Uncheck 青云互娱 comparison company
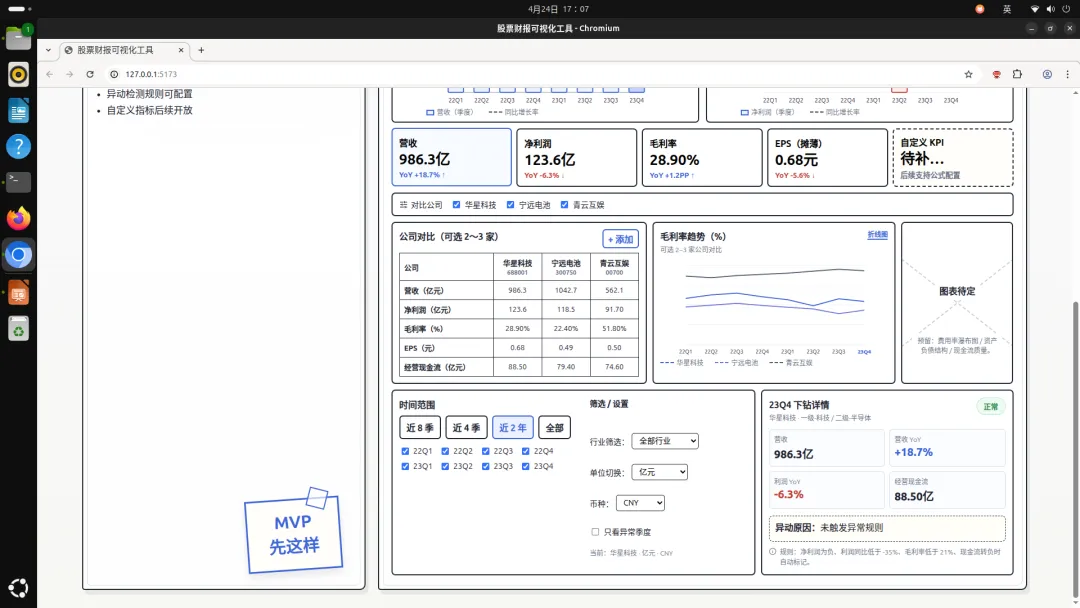This screenshot has height=608, width=1080. coord(564,205)
